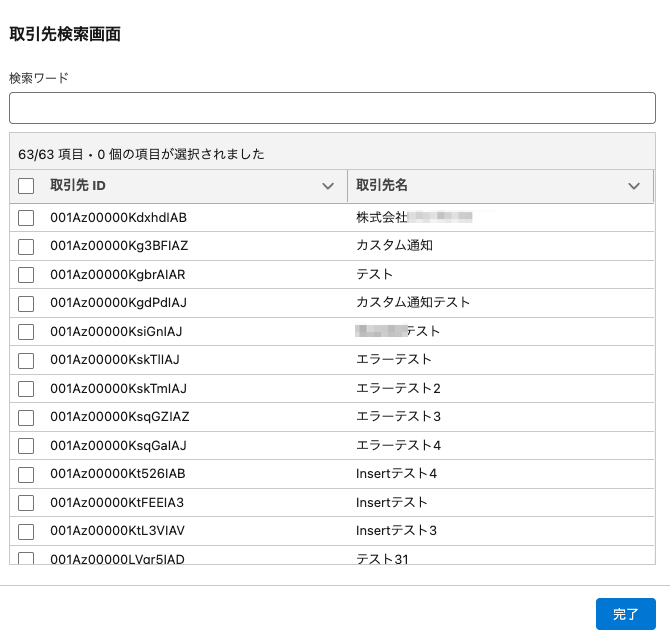Open the 取引先 ID column dropdown chevron
Screen dimensions: 670x643
coord(327,186)
